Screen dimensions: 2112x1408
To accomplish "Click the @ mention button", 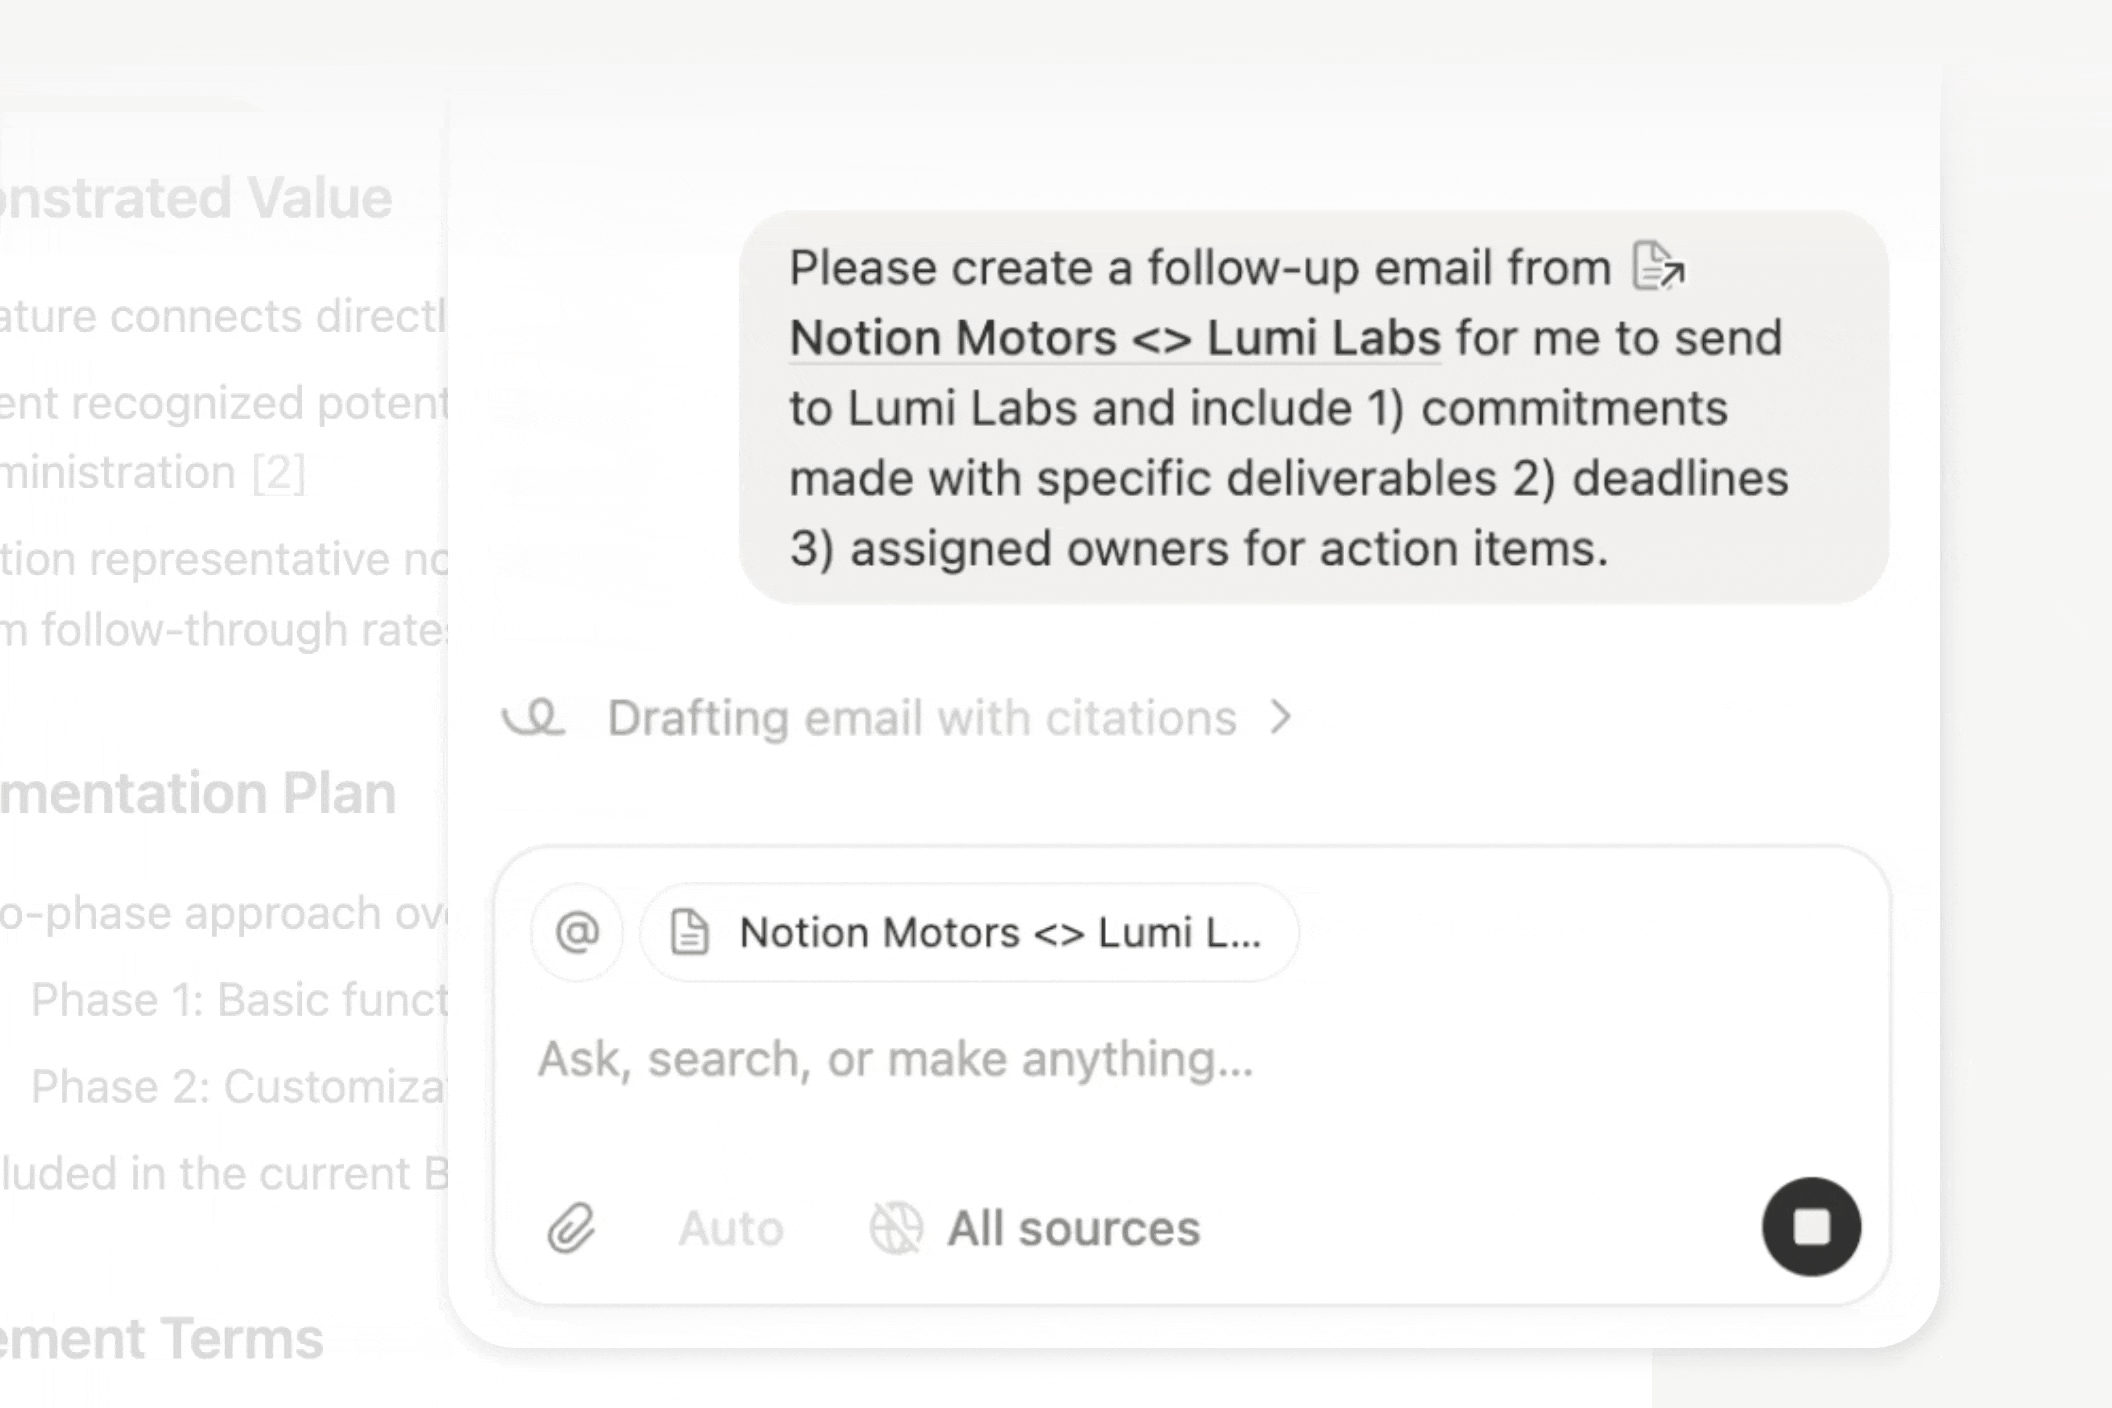I will [577, 932].
